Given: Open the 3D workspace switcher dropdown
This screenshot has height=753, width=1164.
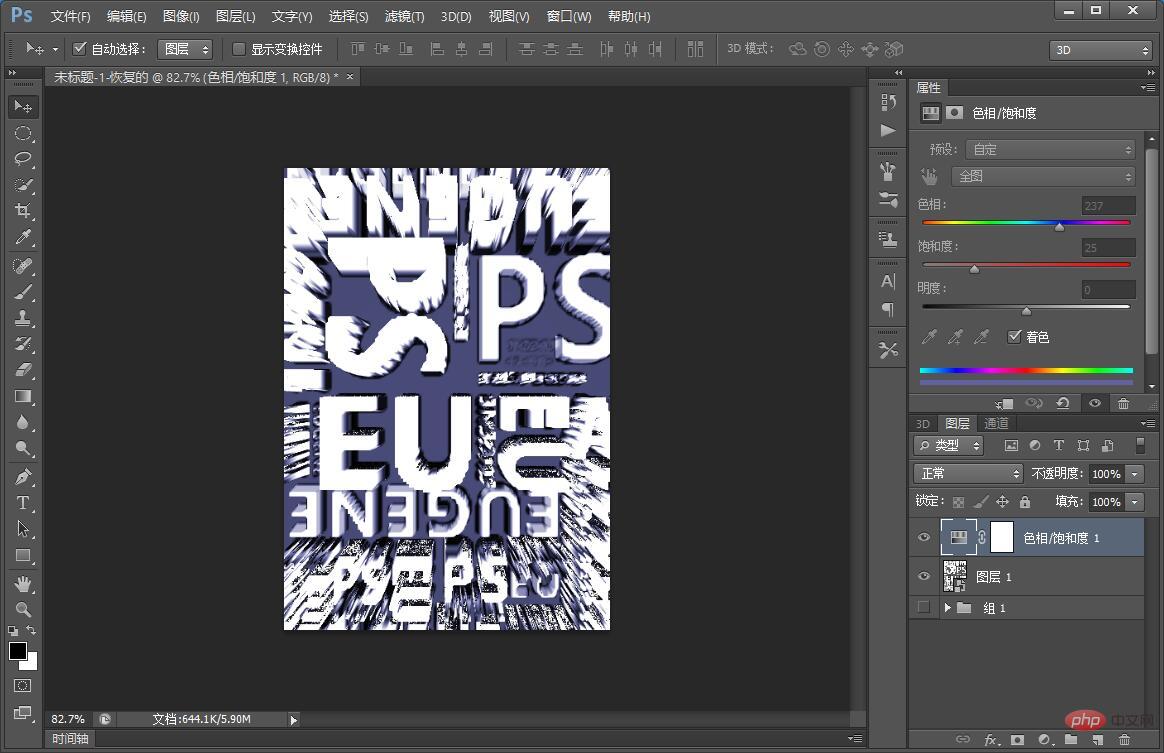Looking at the screenshot, I should coord(1100,50).
